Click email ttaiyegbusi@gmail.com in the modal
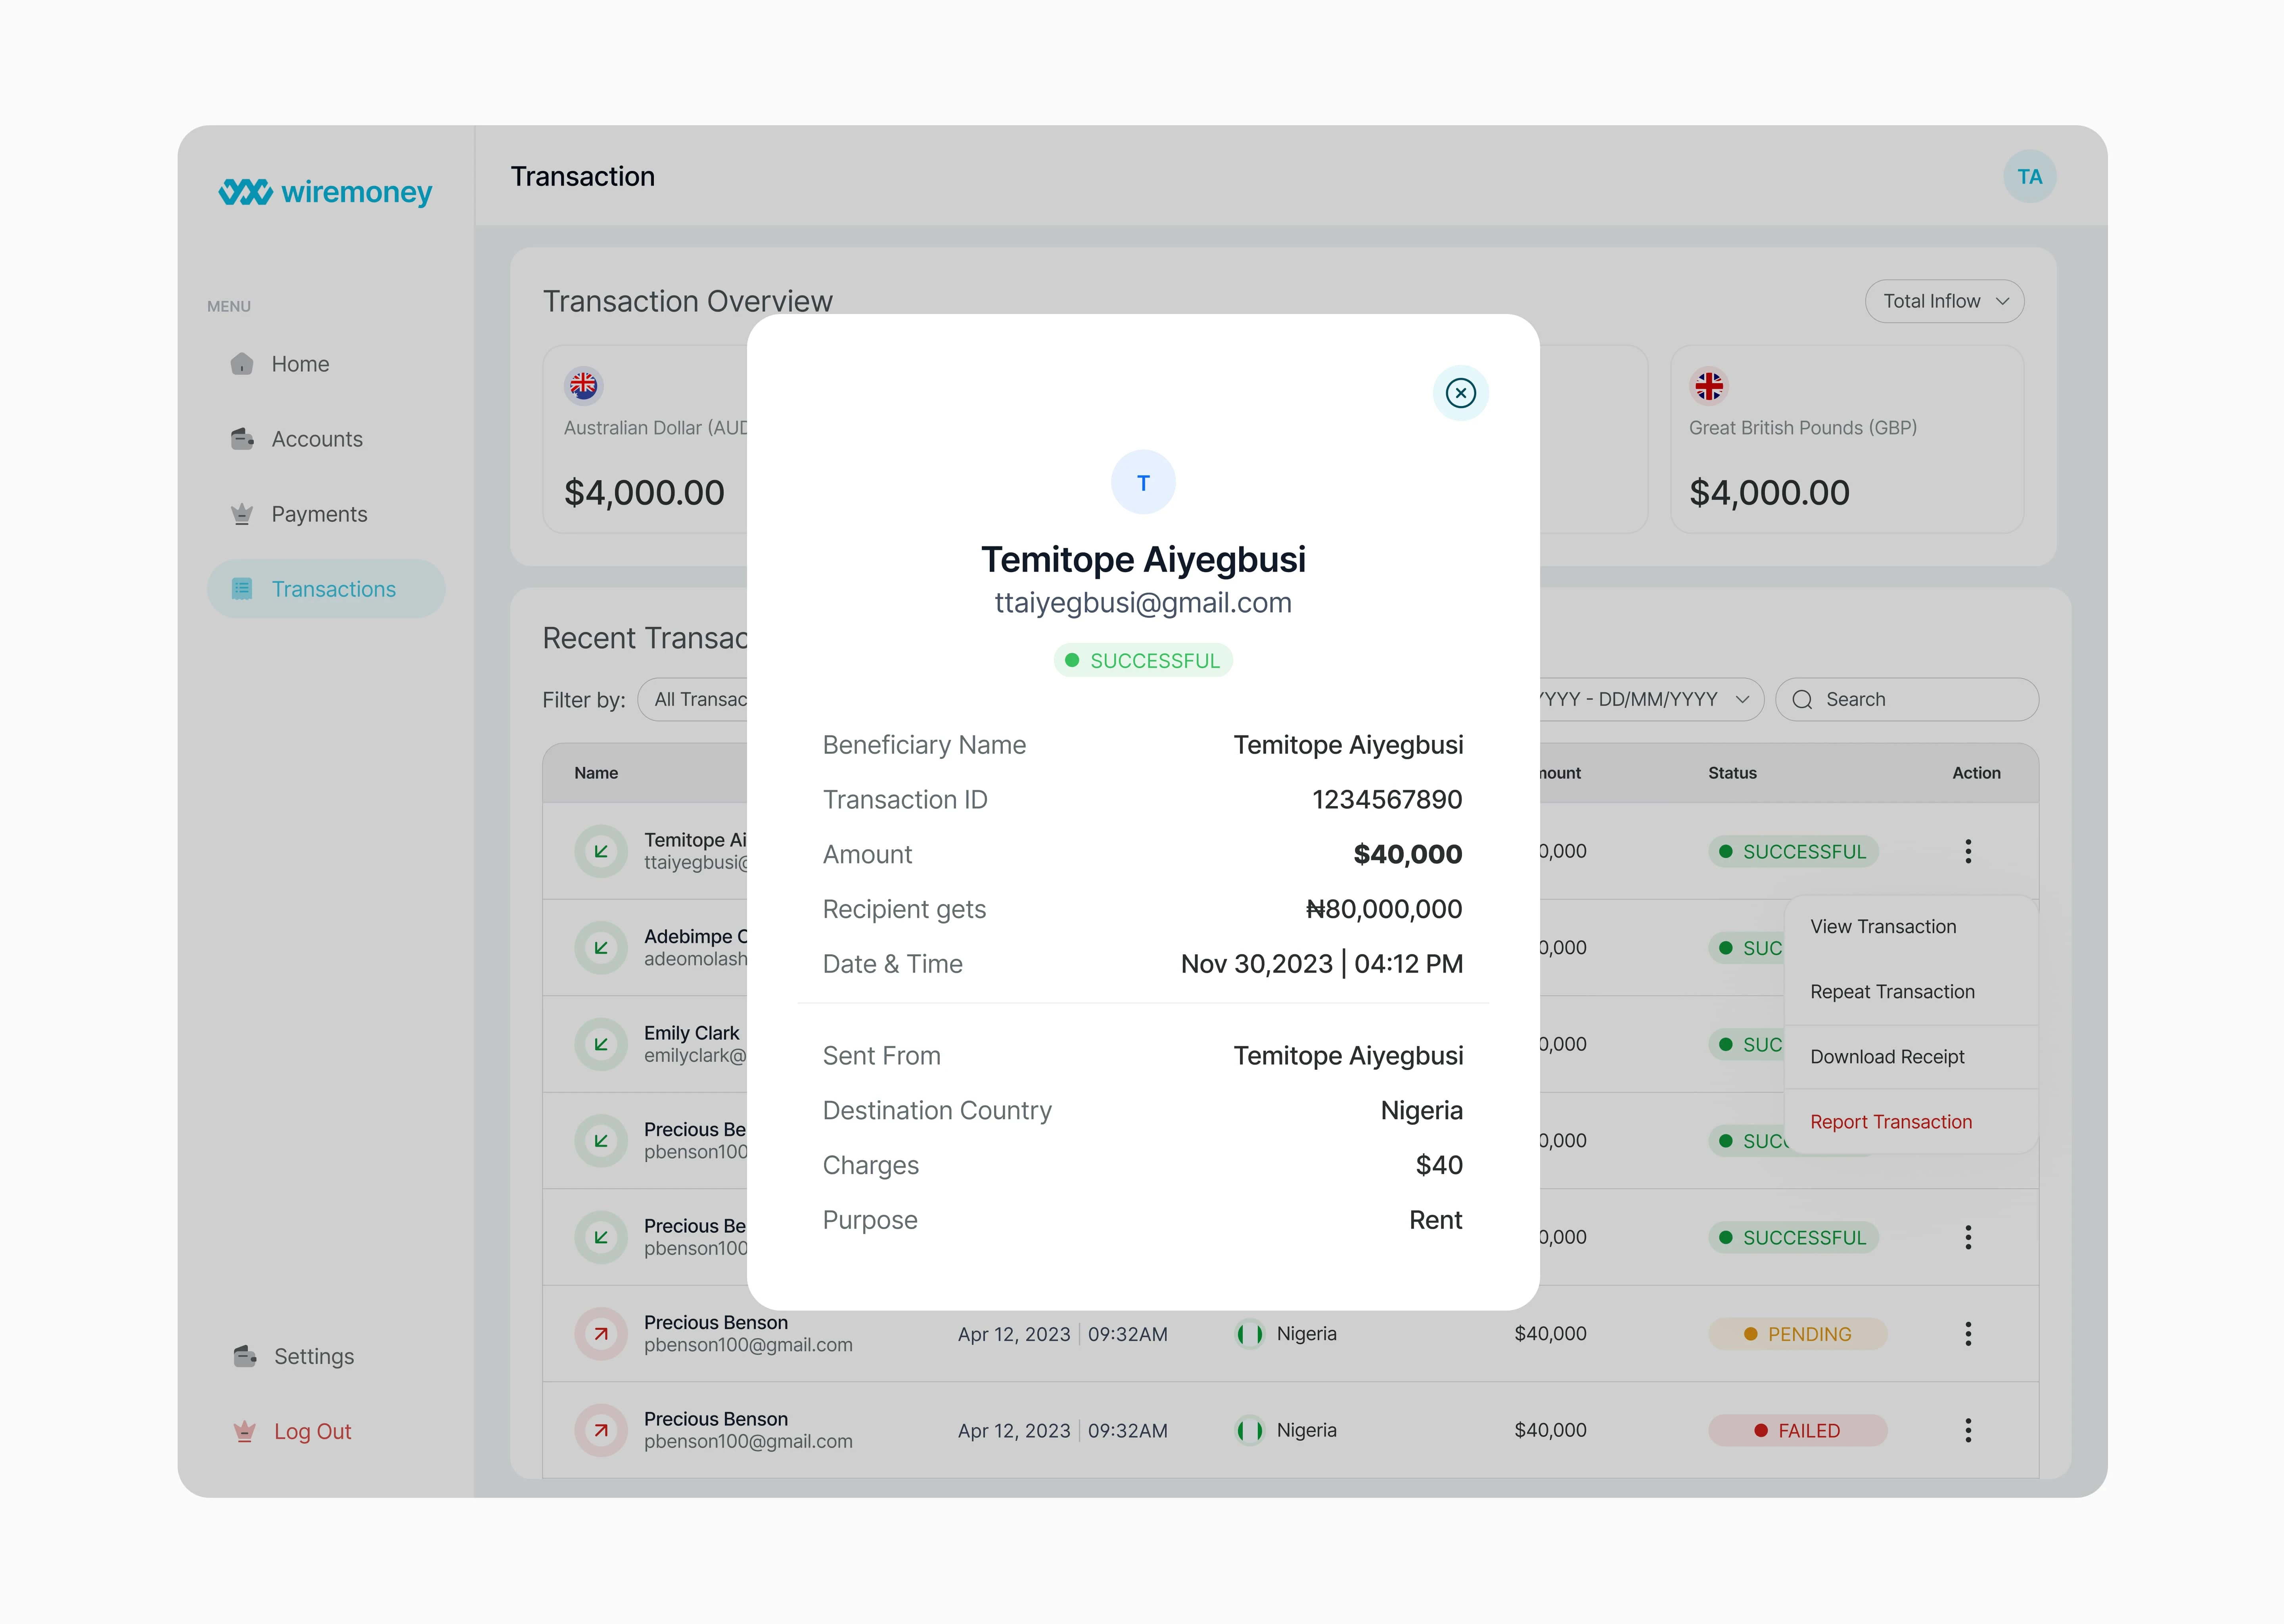 coord(1143,603)
